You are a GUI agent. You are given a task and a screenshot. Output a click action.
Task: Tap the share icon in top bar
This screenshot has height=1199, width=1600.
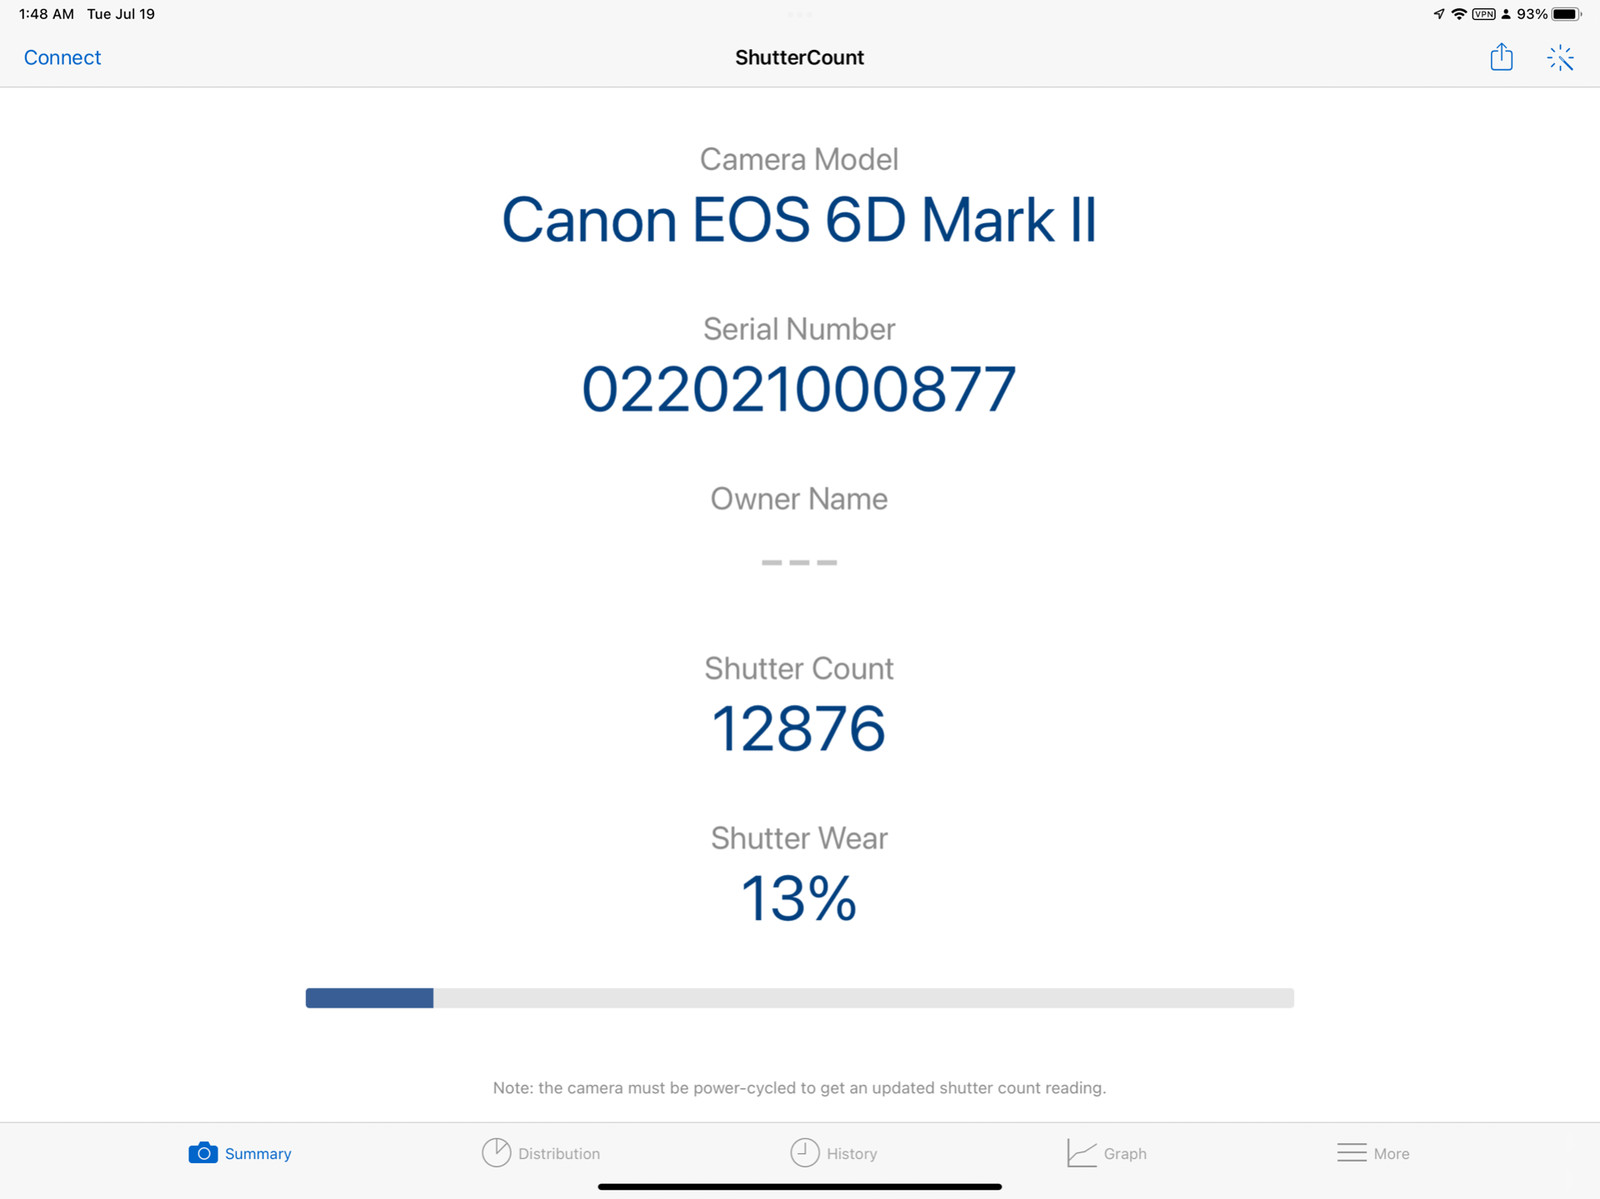1501,57
